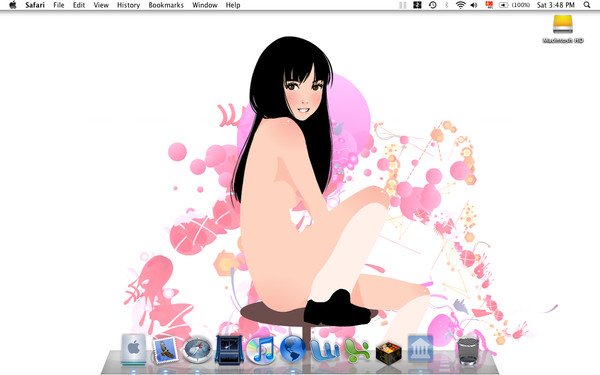Click the battery status icon

click(504, 5)
